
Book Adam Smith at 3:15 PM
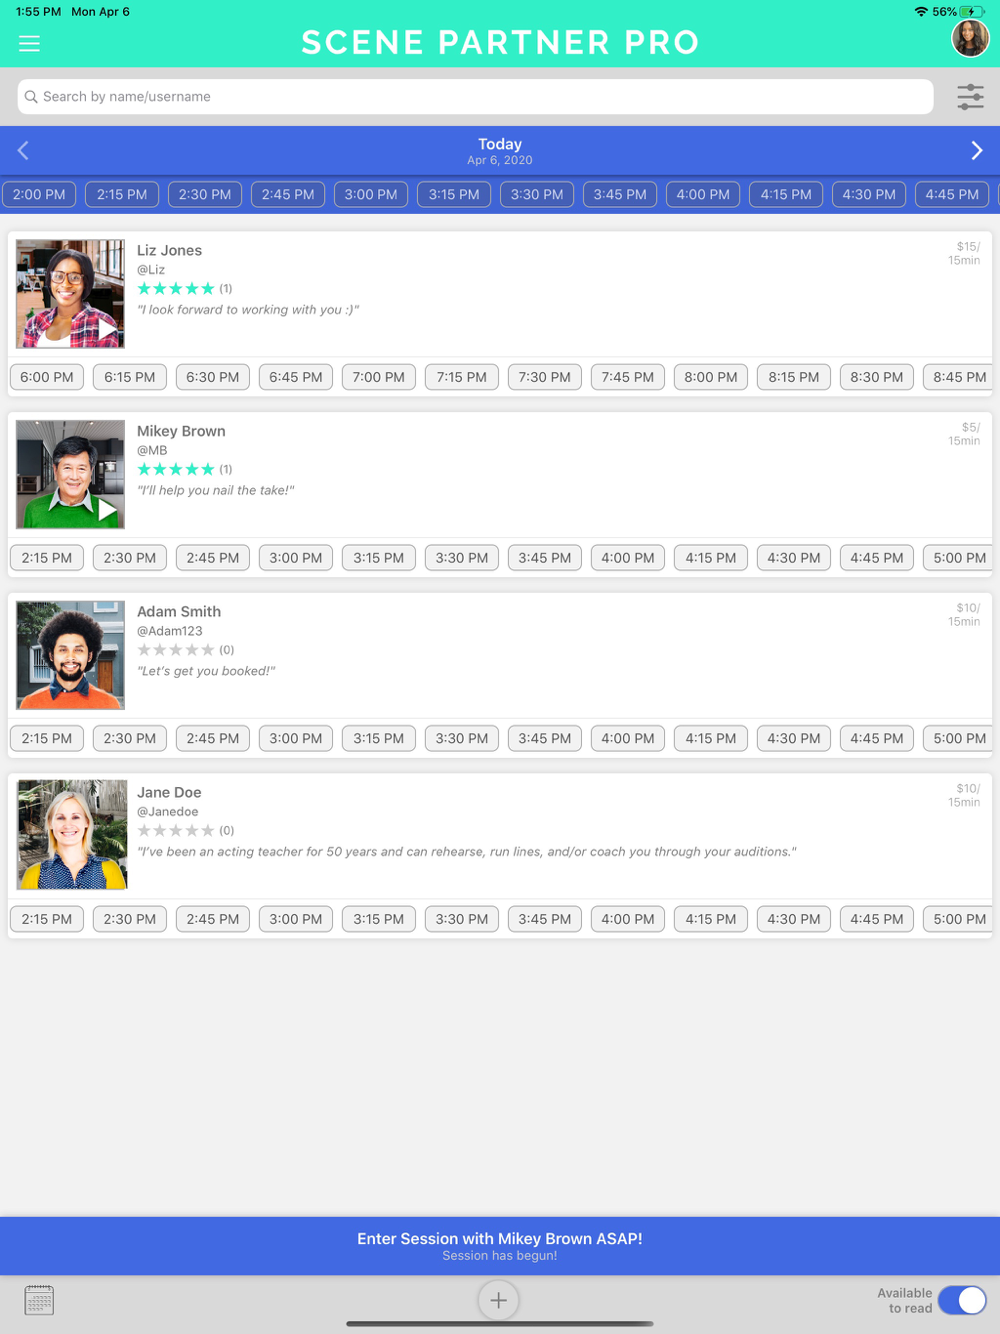[379, 738]
